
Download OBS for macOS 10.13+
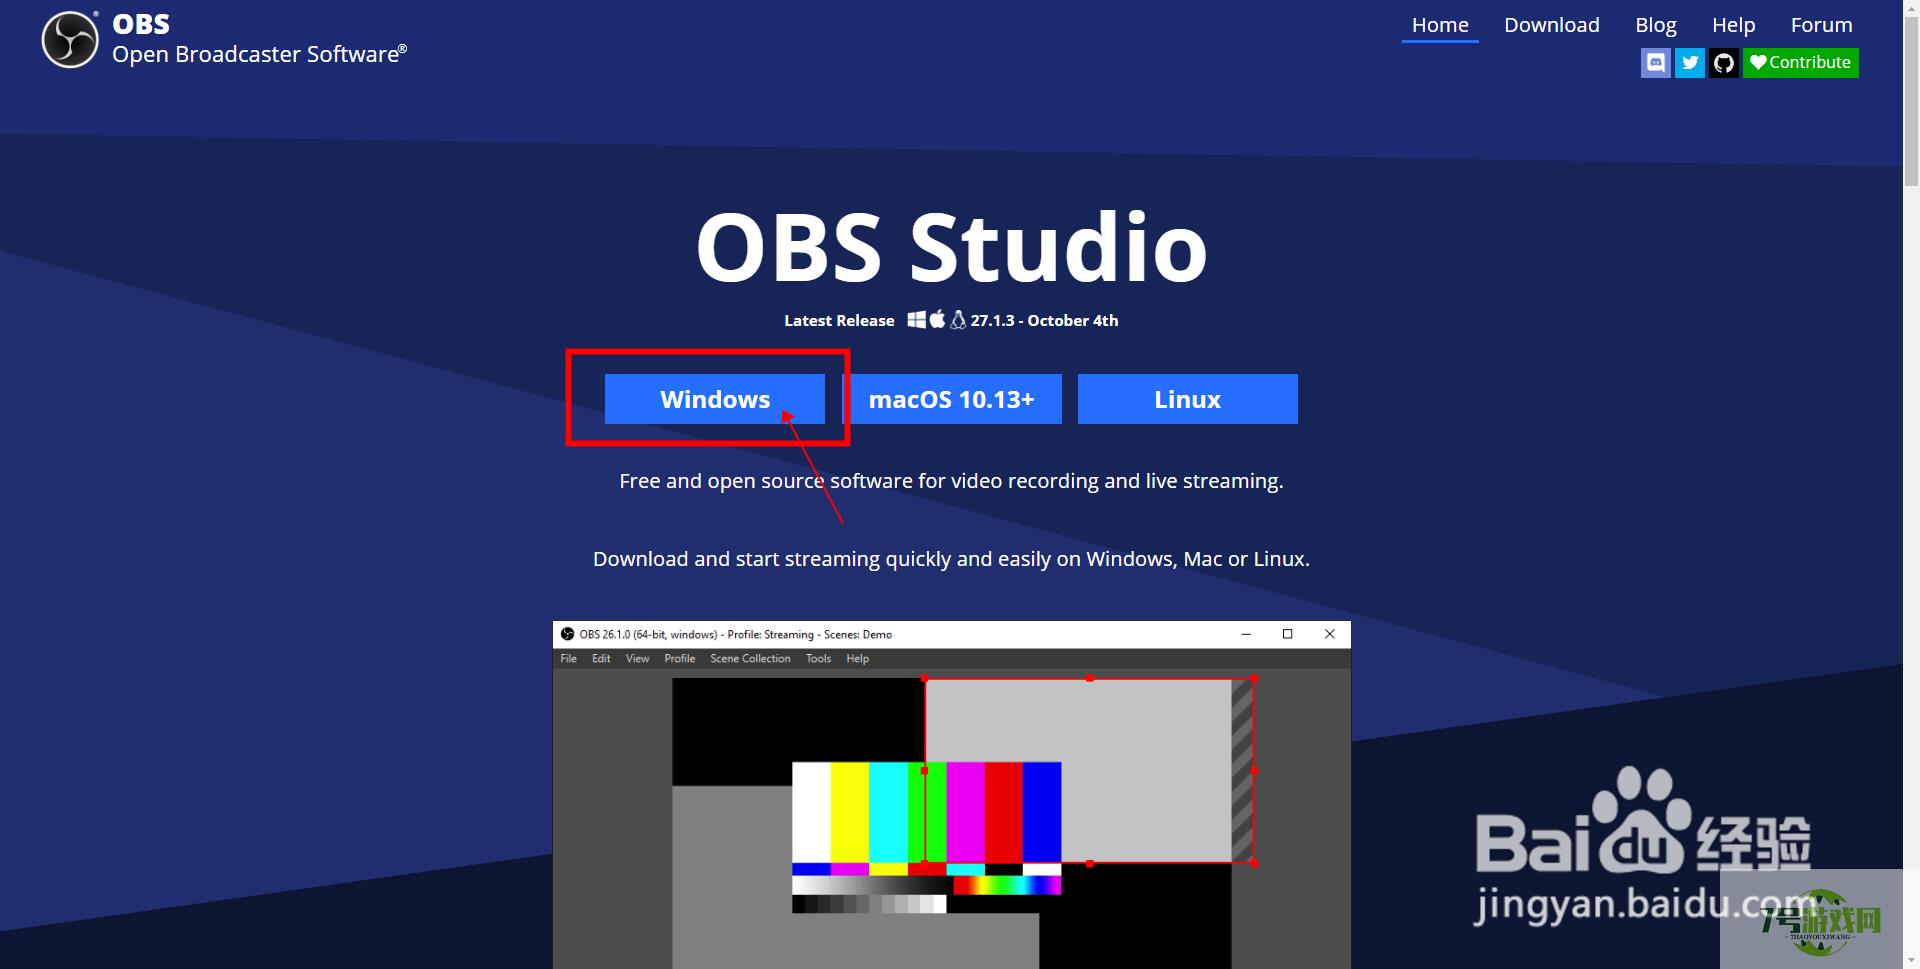point(951,399)
